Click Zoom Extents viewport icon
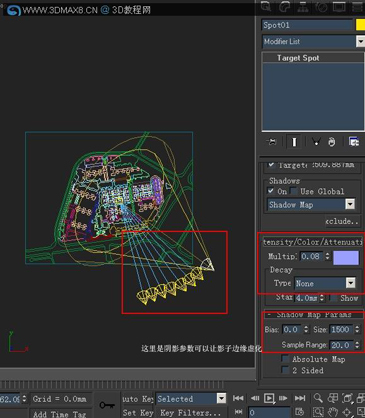365x418 pixels. pos(347,398)
